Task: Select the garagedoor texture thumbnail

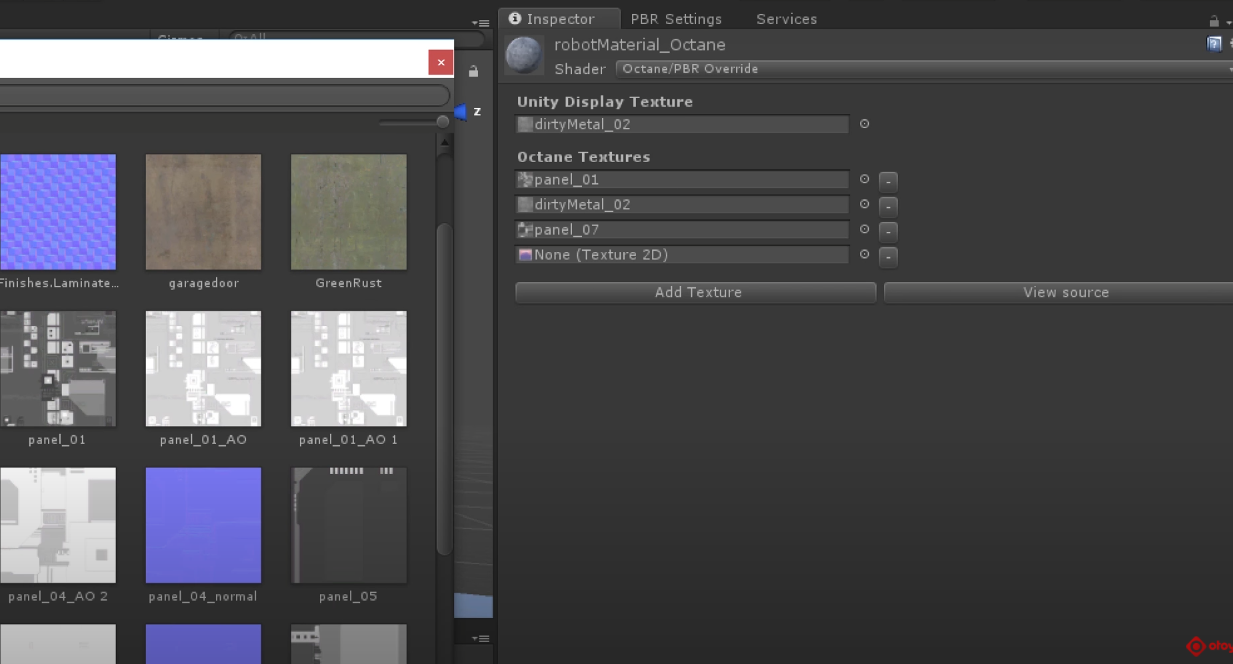Action: click(203, 212)
